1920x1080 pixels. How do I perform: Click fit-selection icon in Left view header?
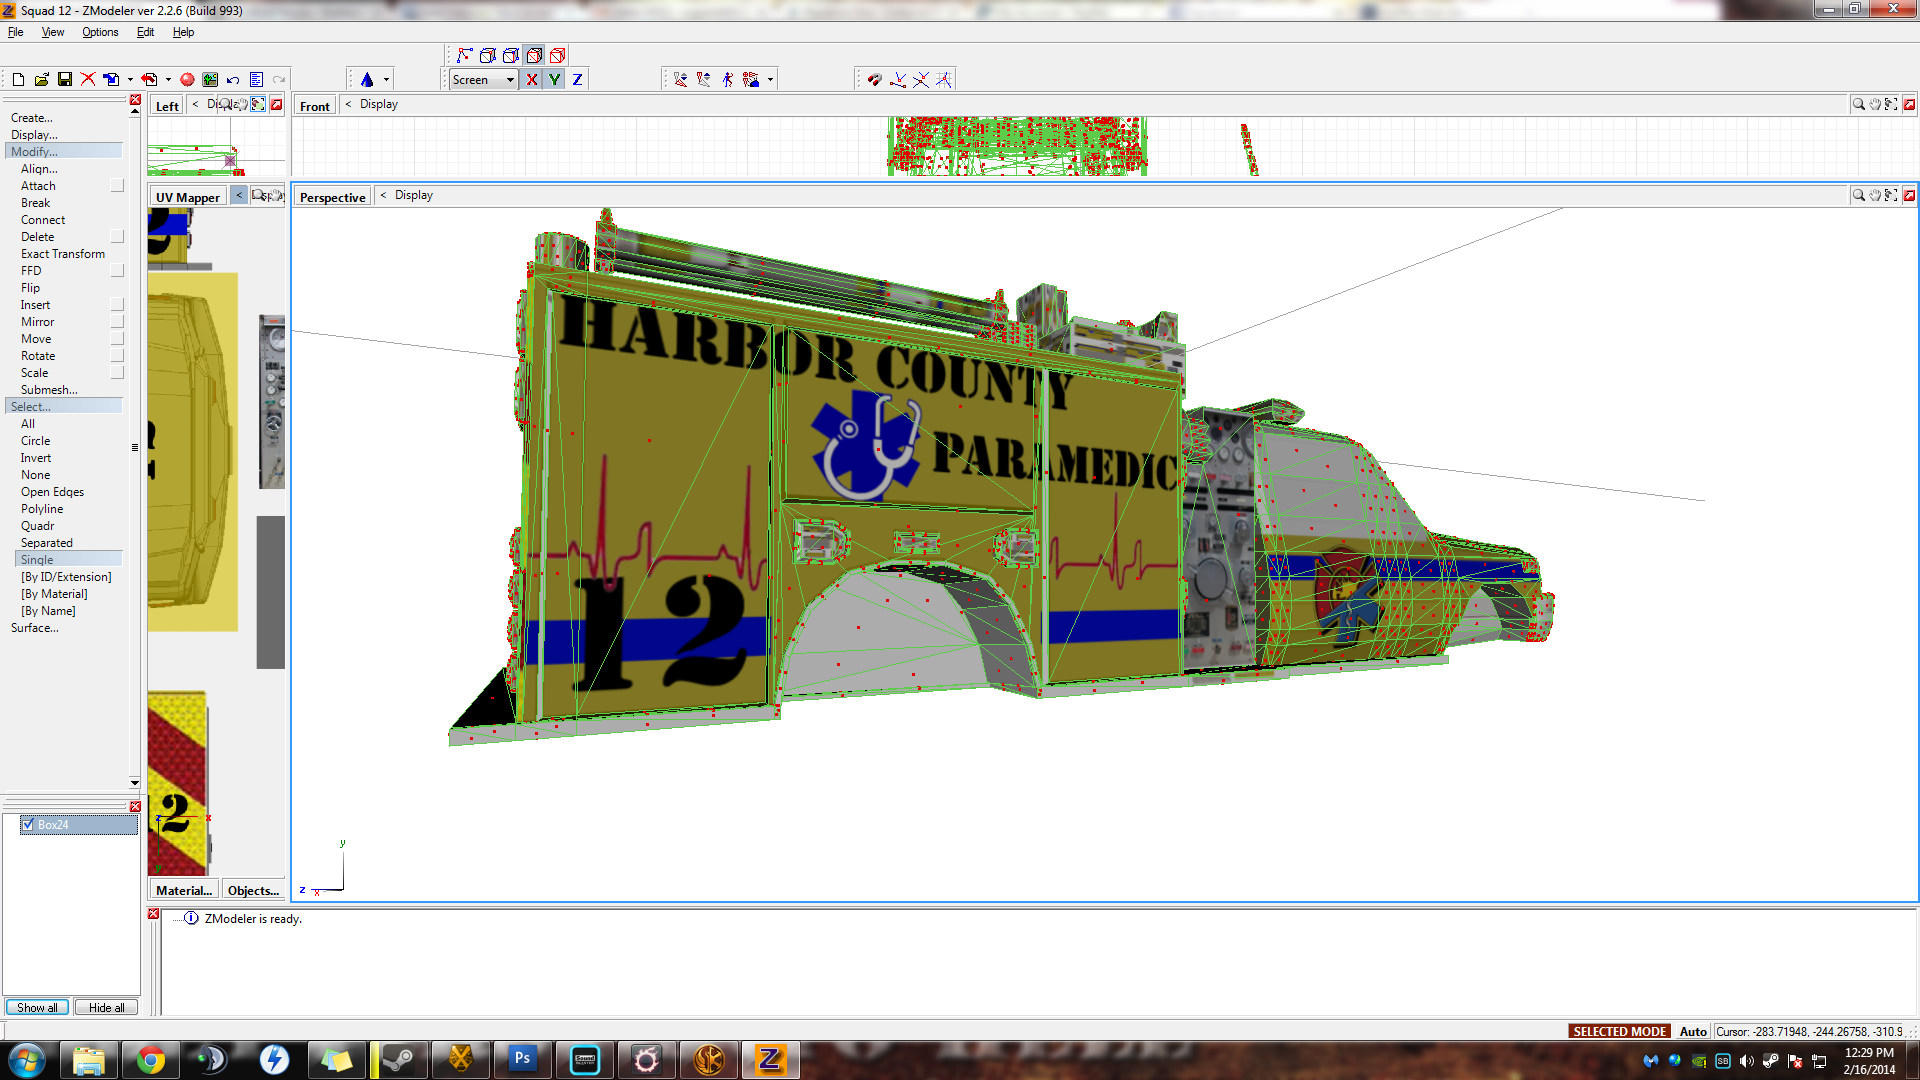tap(259, 105)
